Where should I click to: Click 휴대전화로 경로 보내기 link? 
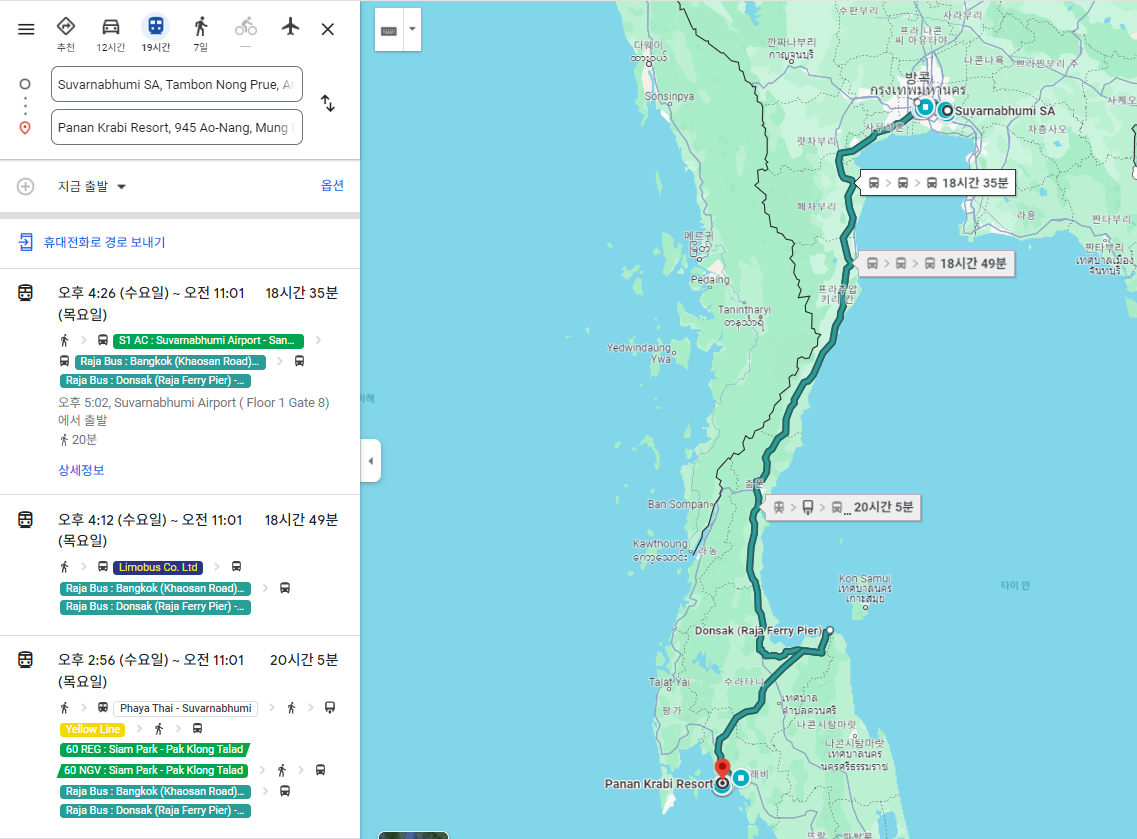tap(104, 242)
